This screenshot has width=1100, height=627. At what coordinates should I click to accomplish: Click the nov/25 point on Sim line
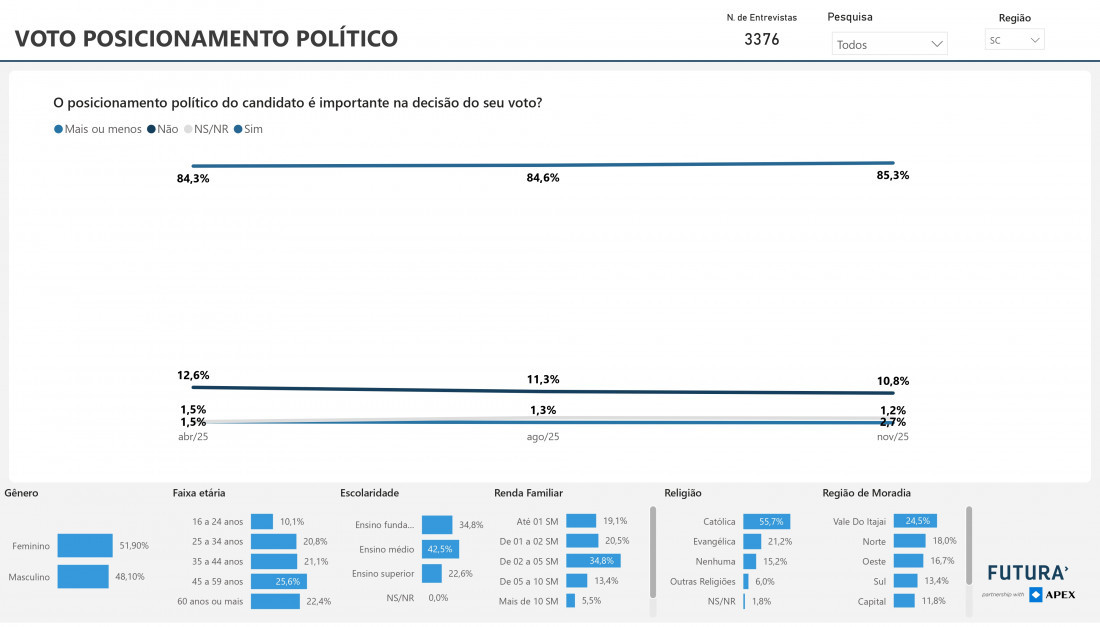pos(893,163)
